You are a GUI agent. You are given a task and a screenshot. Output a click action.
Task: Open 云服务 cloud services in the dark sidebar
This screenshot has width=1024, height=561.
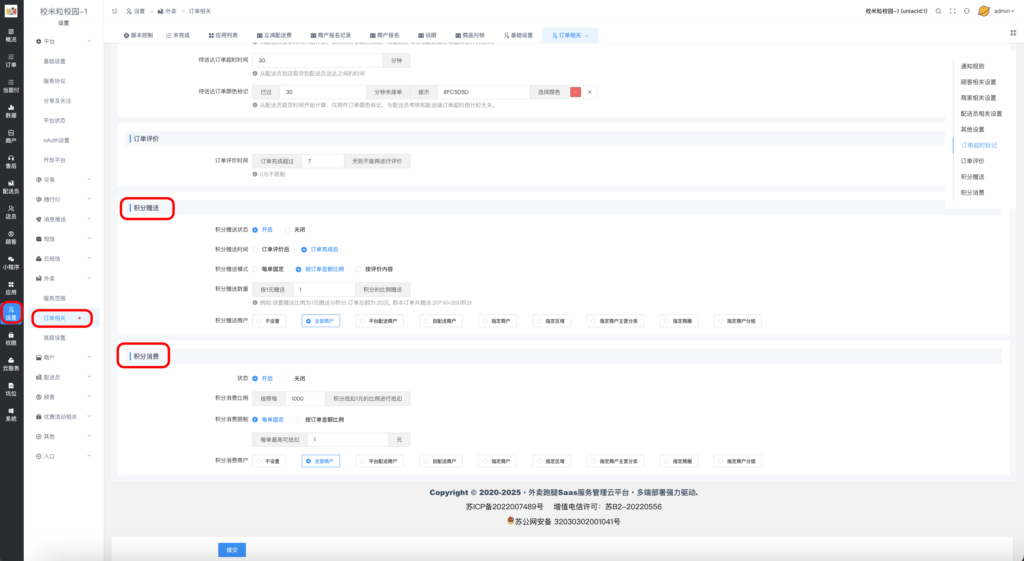point(11,364)
